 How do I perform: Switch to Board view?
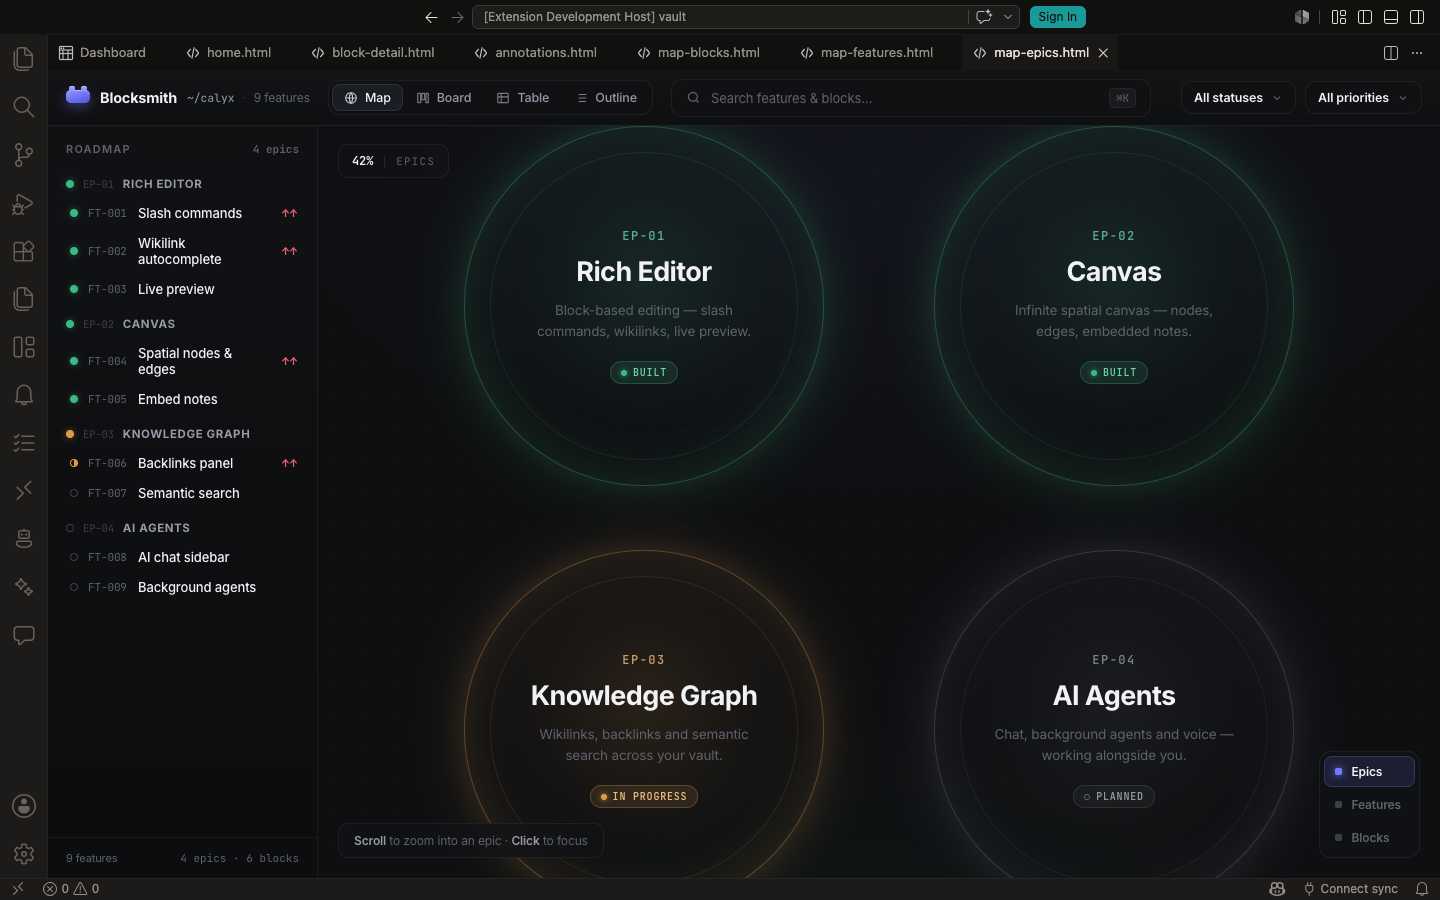[444, 98]
